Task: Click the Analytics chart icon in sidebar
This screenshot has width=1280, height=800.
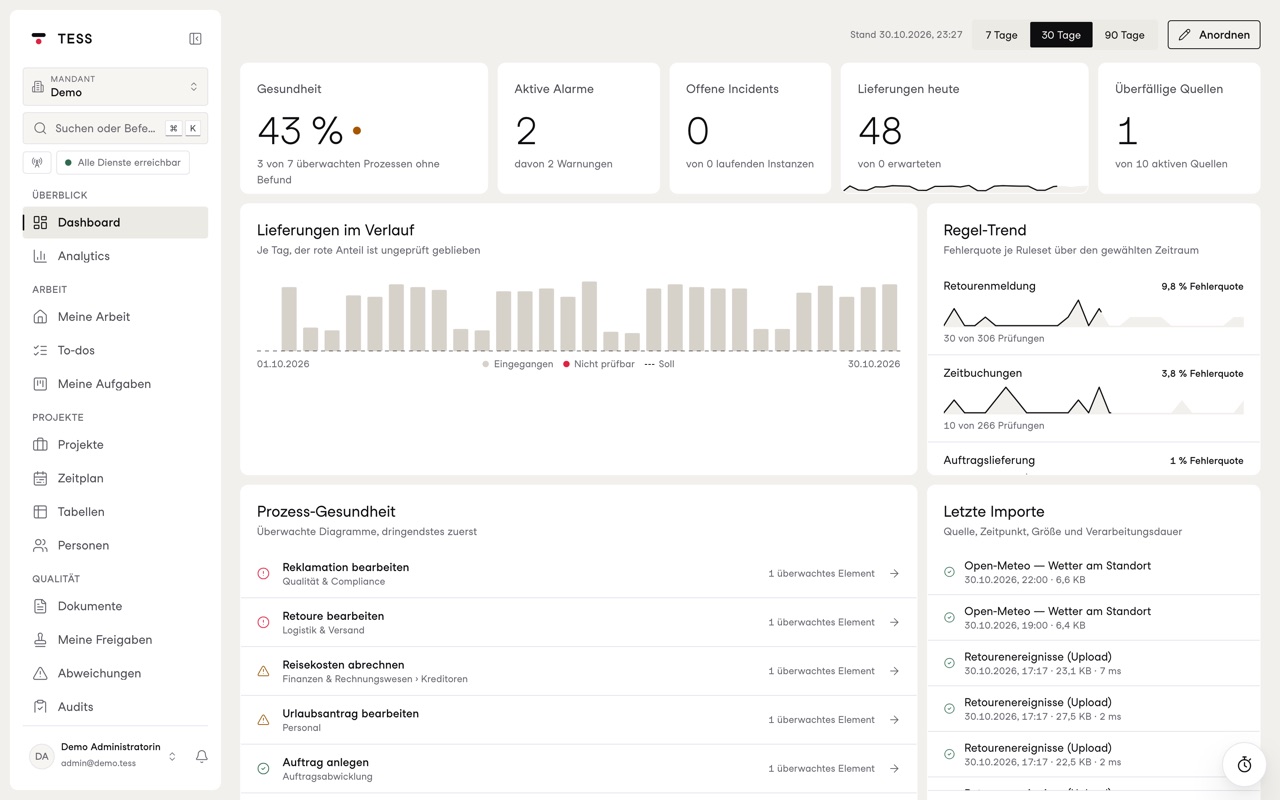Action: (x=40, y=256)
